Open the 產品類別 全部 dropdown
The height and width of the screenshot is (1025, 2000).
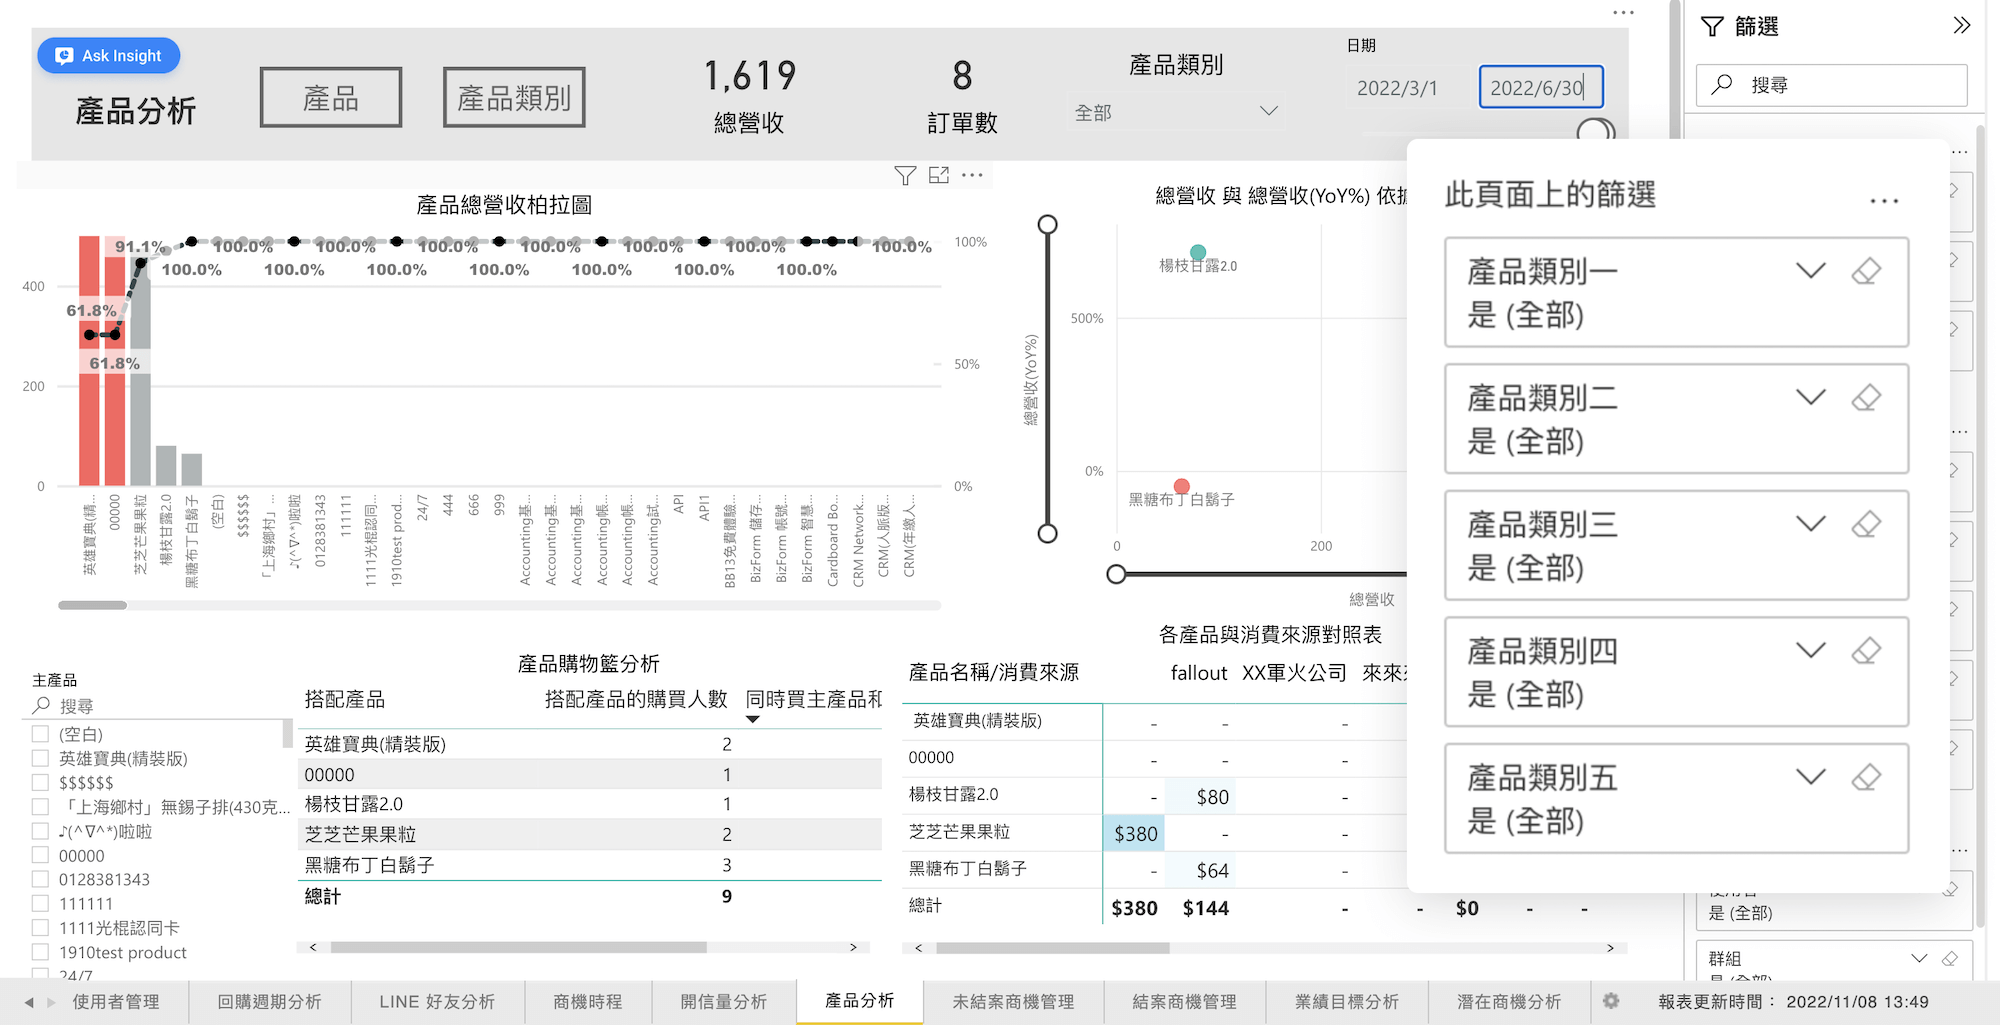[x=1175, y=112]
